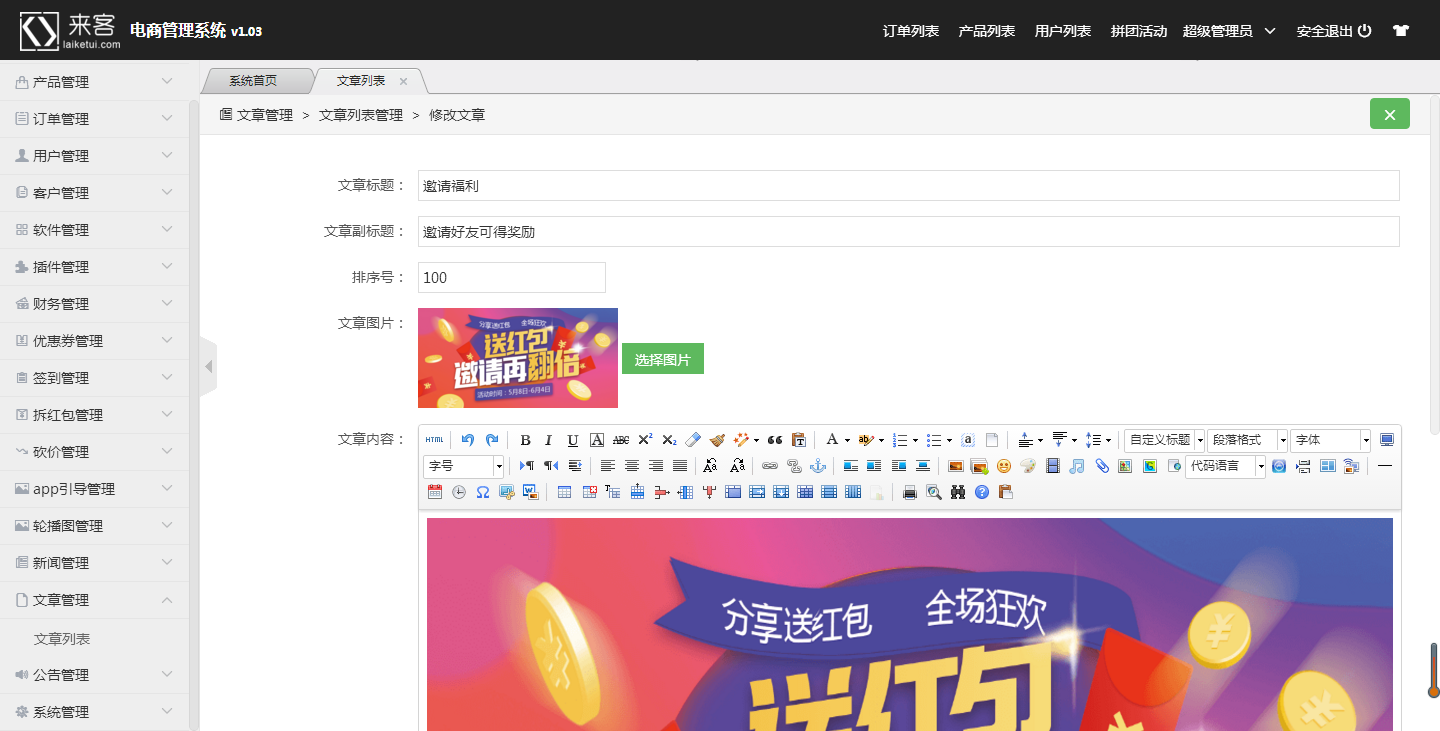Screen dimensions: 1440x731
Task: Open the 自定义标题 dropdown
Action: coord(1164,440)
